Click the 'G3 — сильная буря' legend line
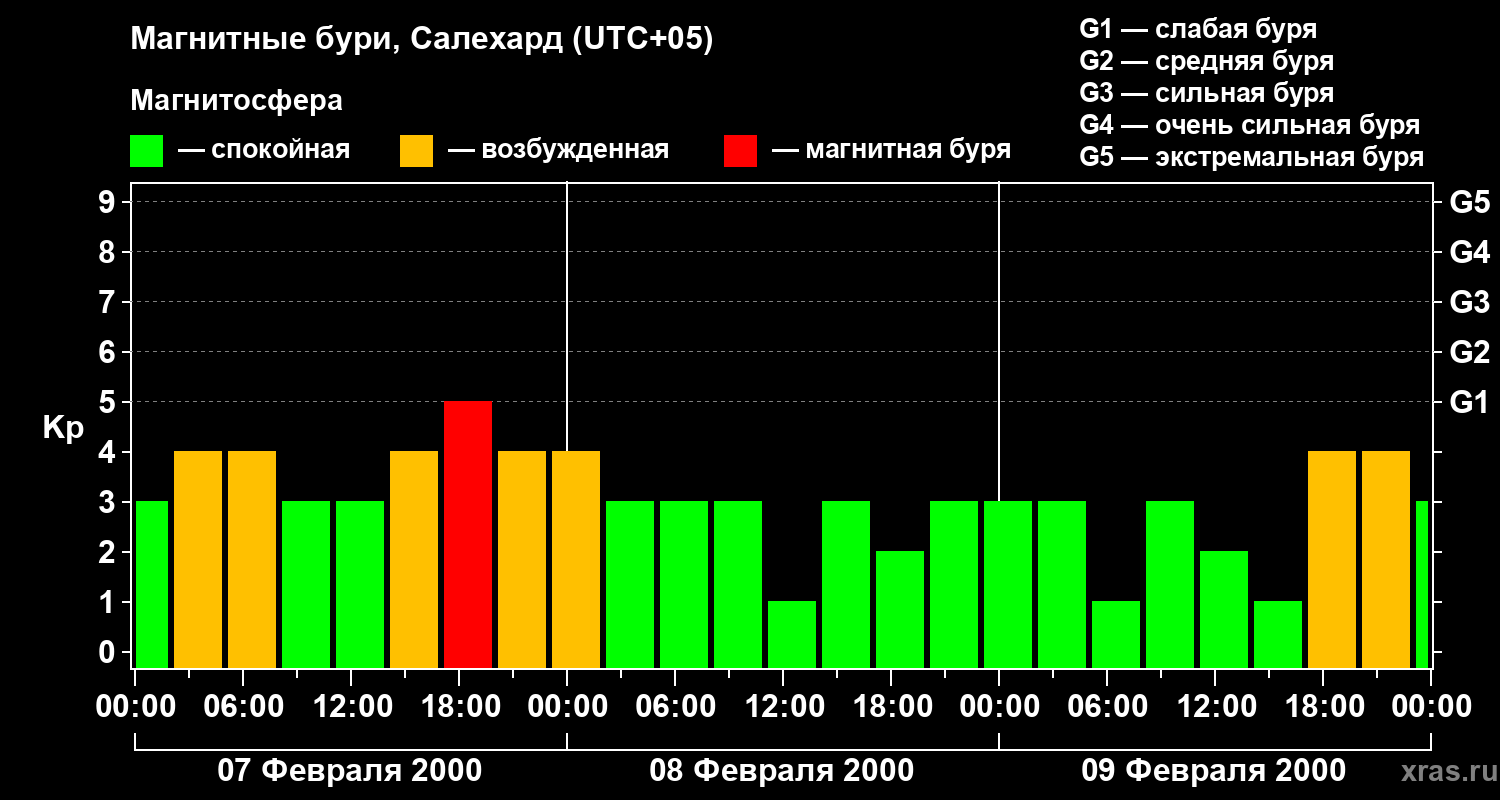 [1206, 93]
